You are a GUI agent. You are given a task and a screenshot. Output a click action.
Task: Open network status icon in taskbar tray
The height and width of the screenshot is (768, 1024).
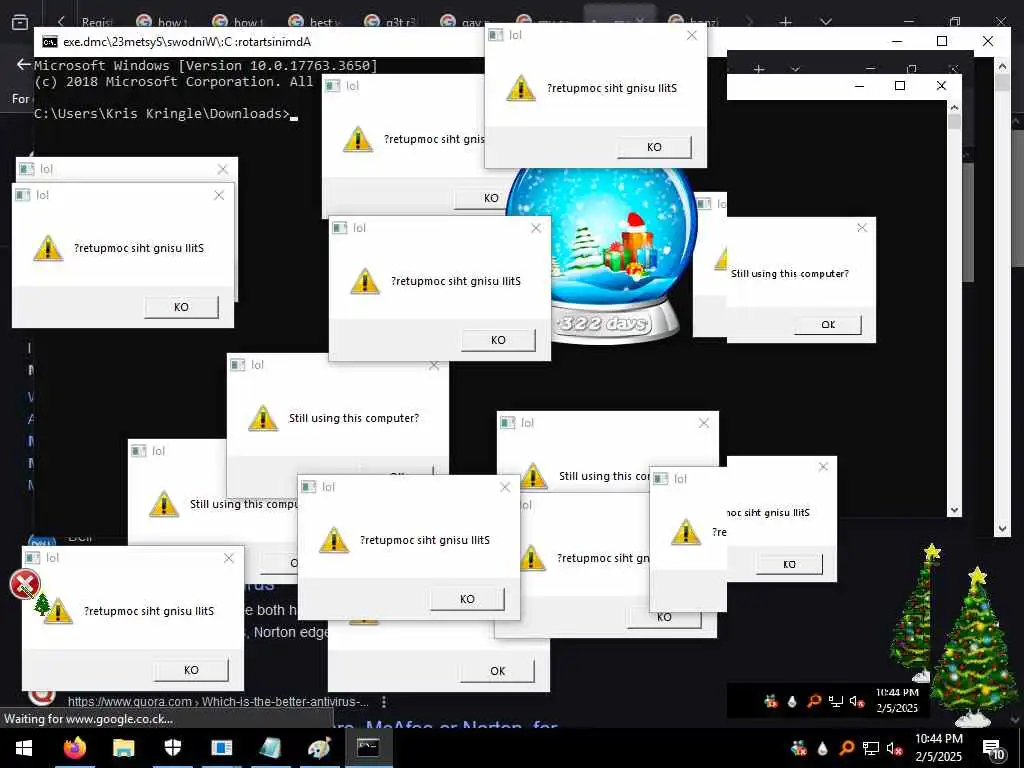click(871, 748)
